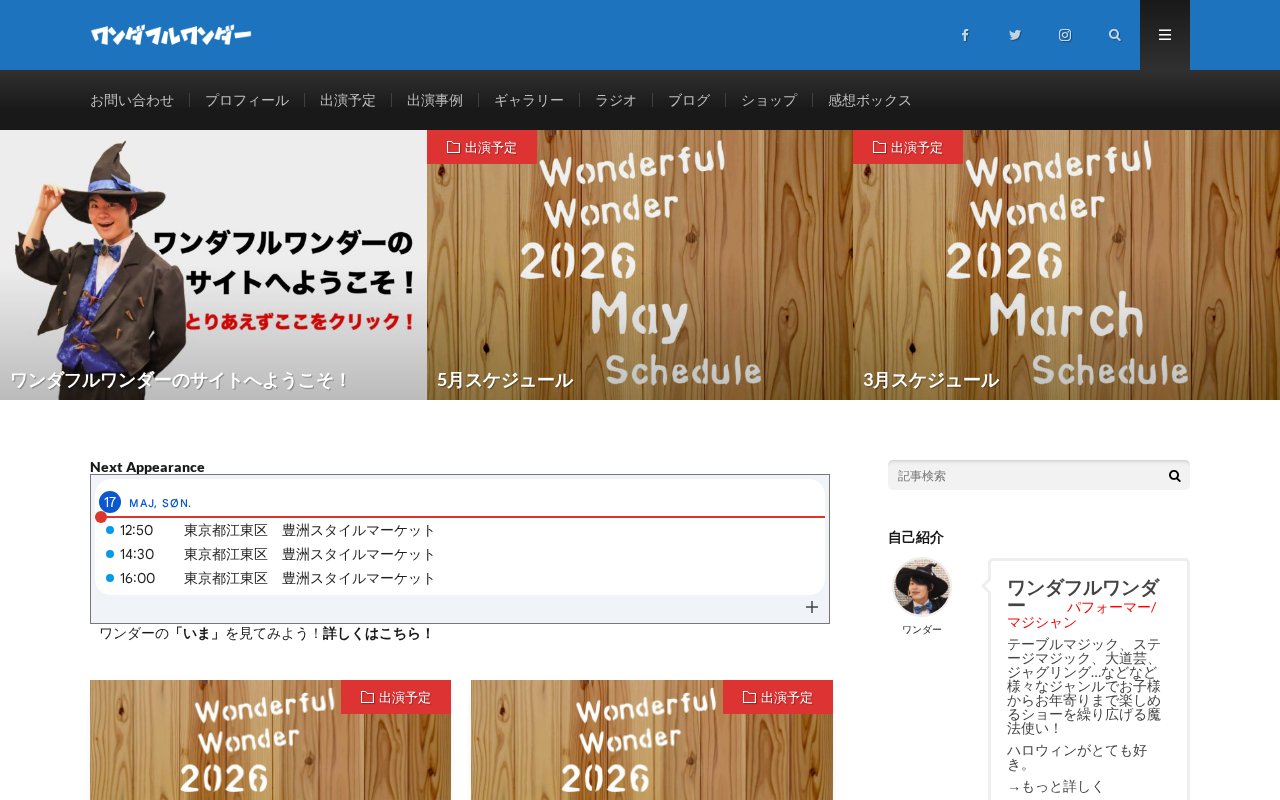The image size is (1280, 800).
Task: Open the プロフィール menu item
Action: [247, 100]
